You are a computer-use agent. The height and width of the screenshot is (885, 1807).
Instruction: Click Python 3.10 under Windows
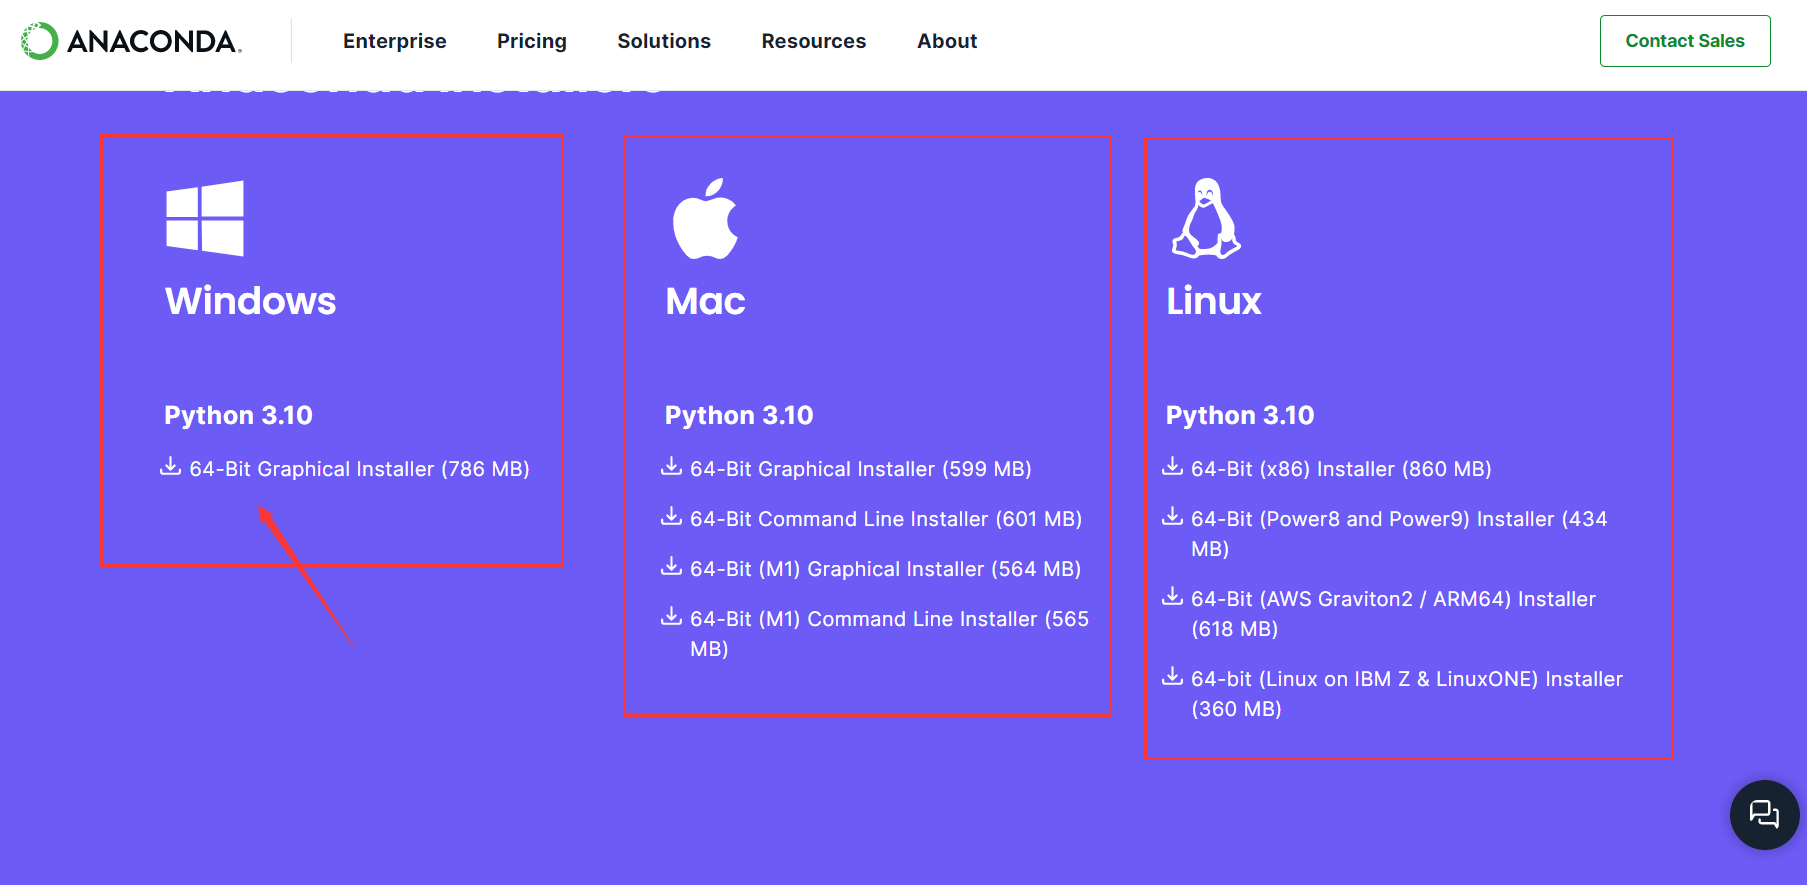[x=238, y=415]
